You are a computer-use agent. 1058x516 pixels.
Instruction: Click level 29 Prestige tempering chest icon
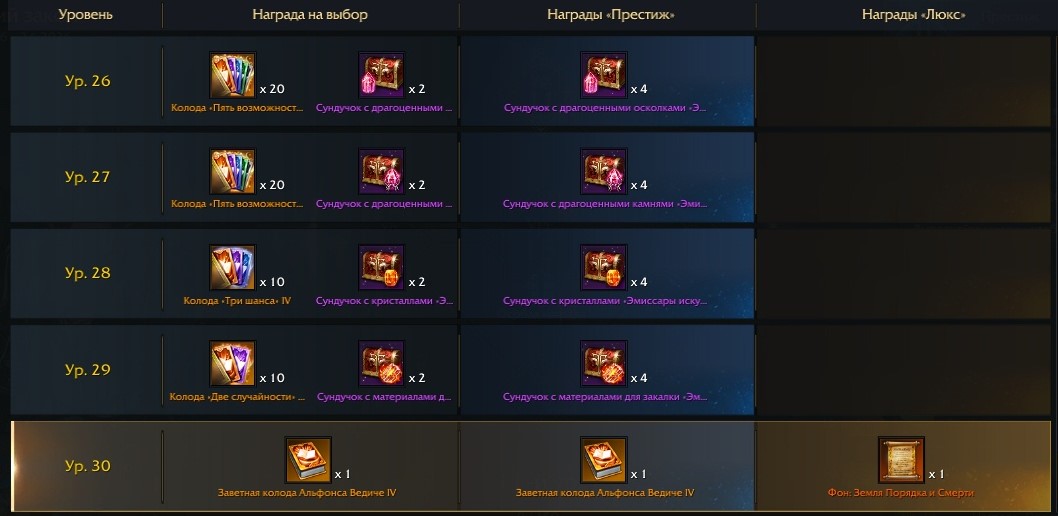[603, 364]
